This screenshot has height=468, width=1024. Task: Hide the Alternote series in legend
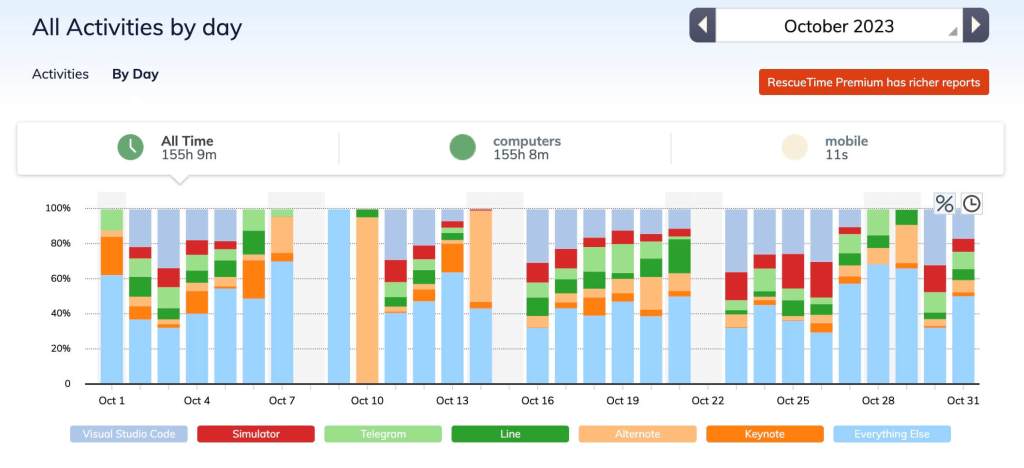637,434
